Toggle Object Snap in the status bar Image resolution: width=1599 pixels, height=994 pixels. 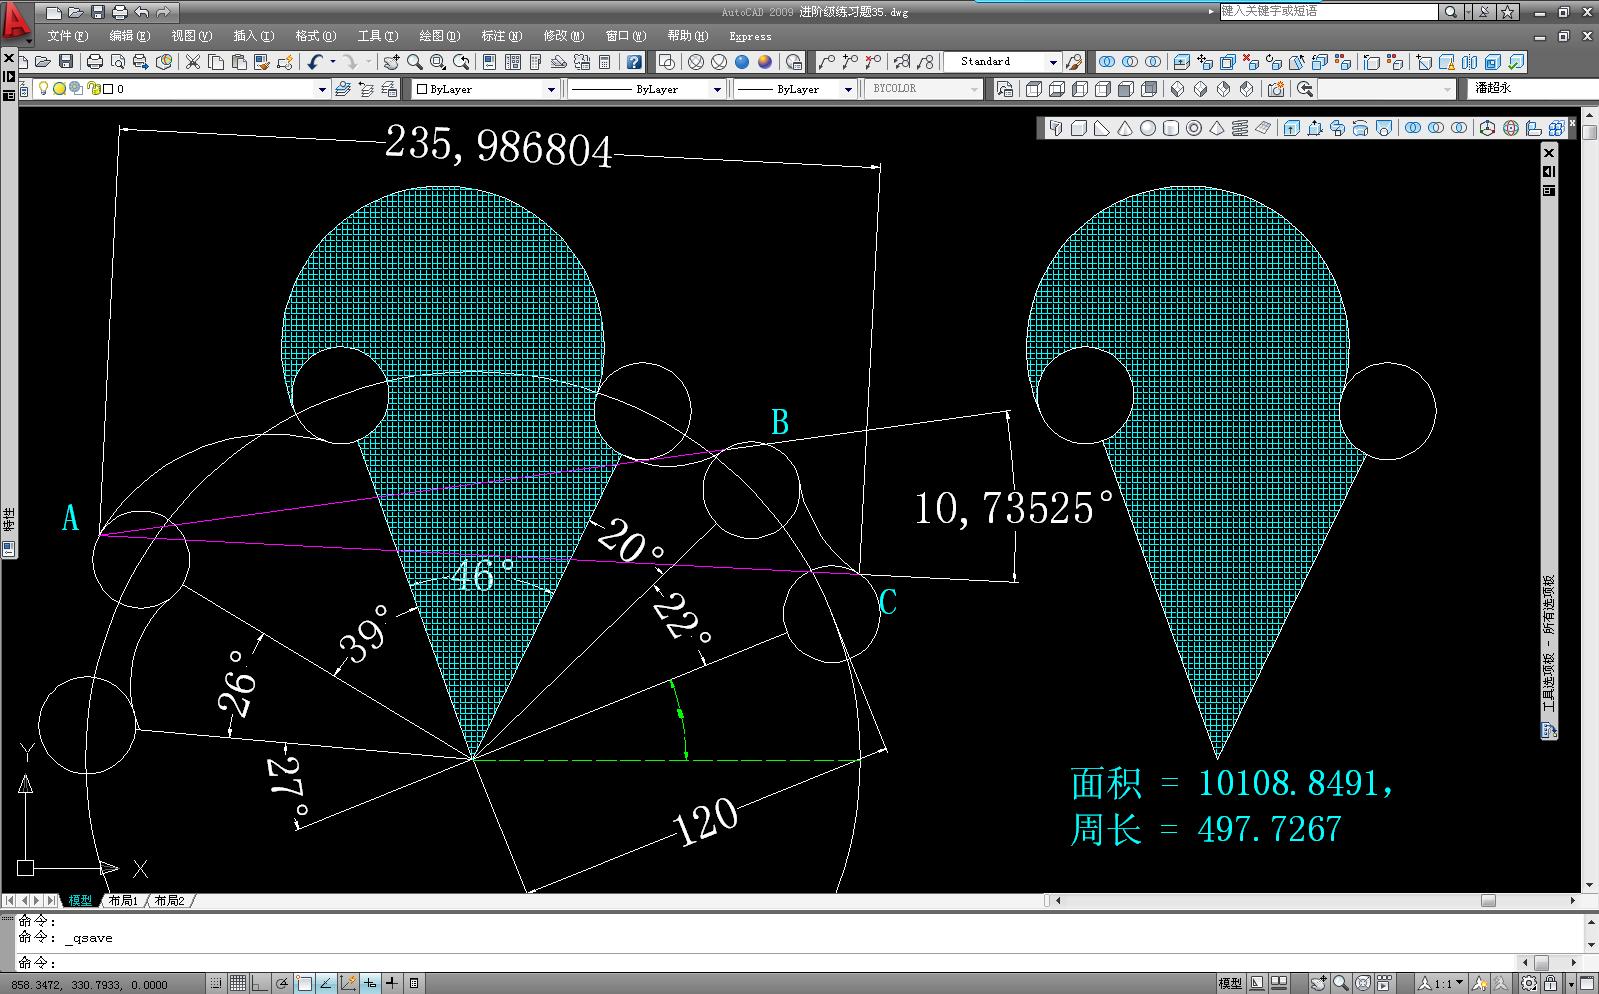(304, 984)
